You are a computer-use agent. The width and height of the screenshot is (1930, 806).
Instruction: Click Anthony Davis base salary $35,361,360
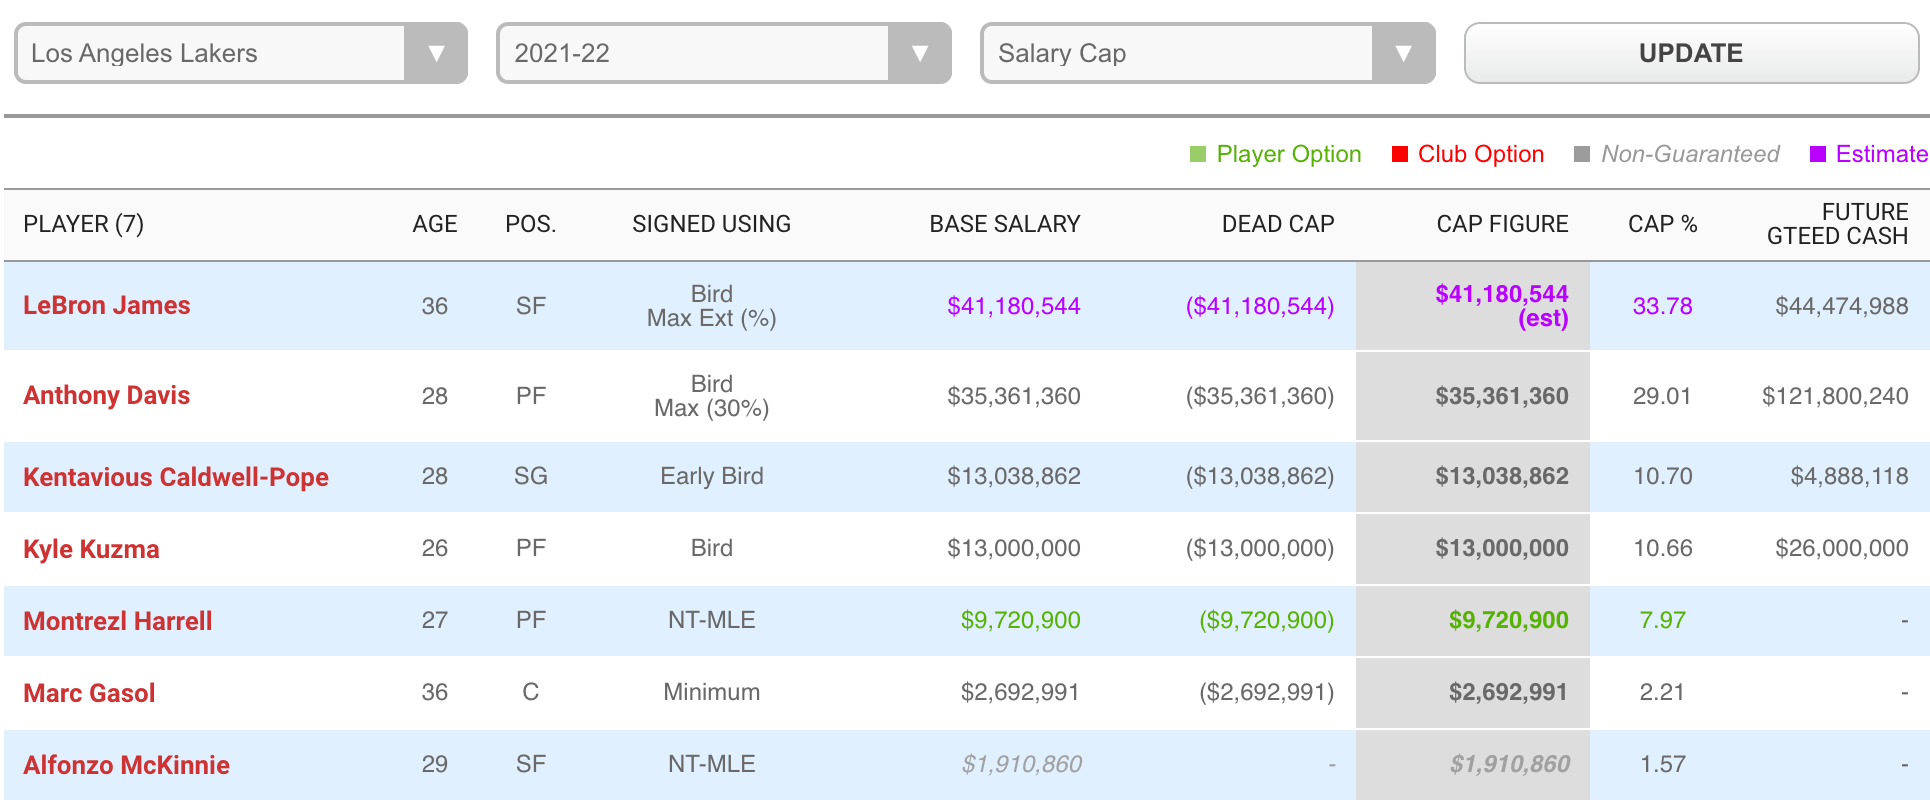tap(1014, 396)
